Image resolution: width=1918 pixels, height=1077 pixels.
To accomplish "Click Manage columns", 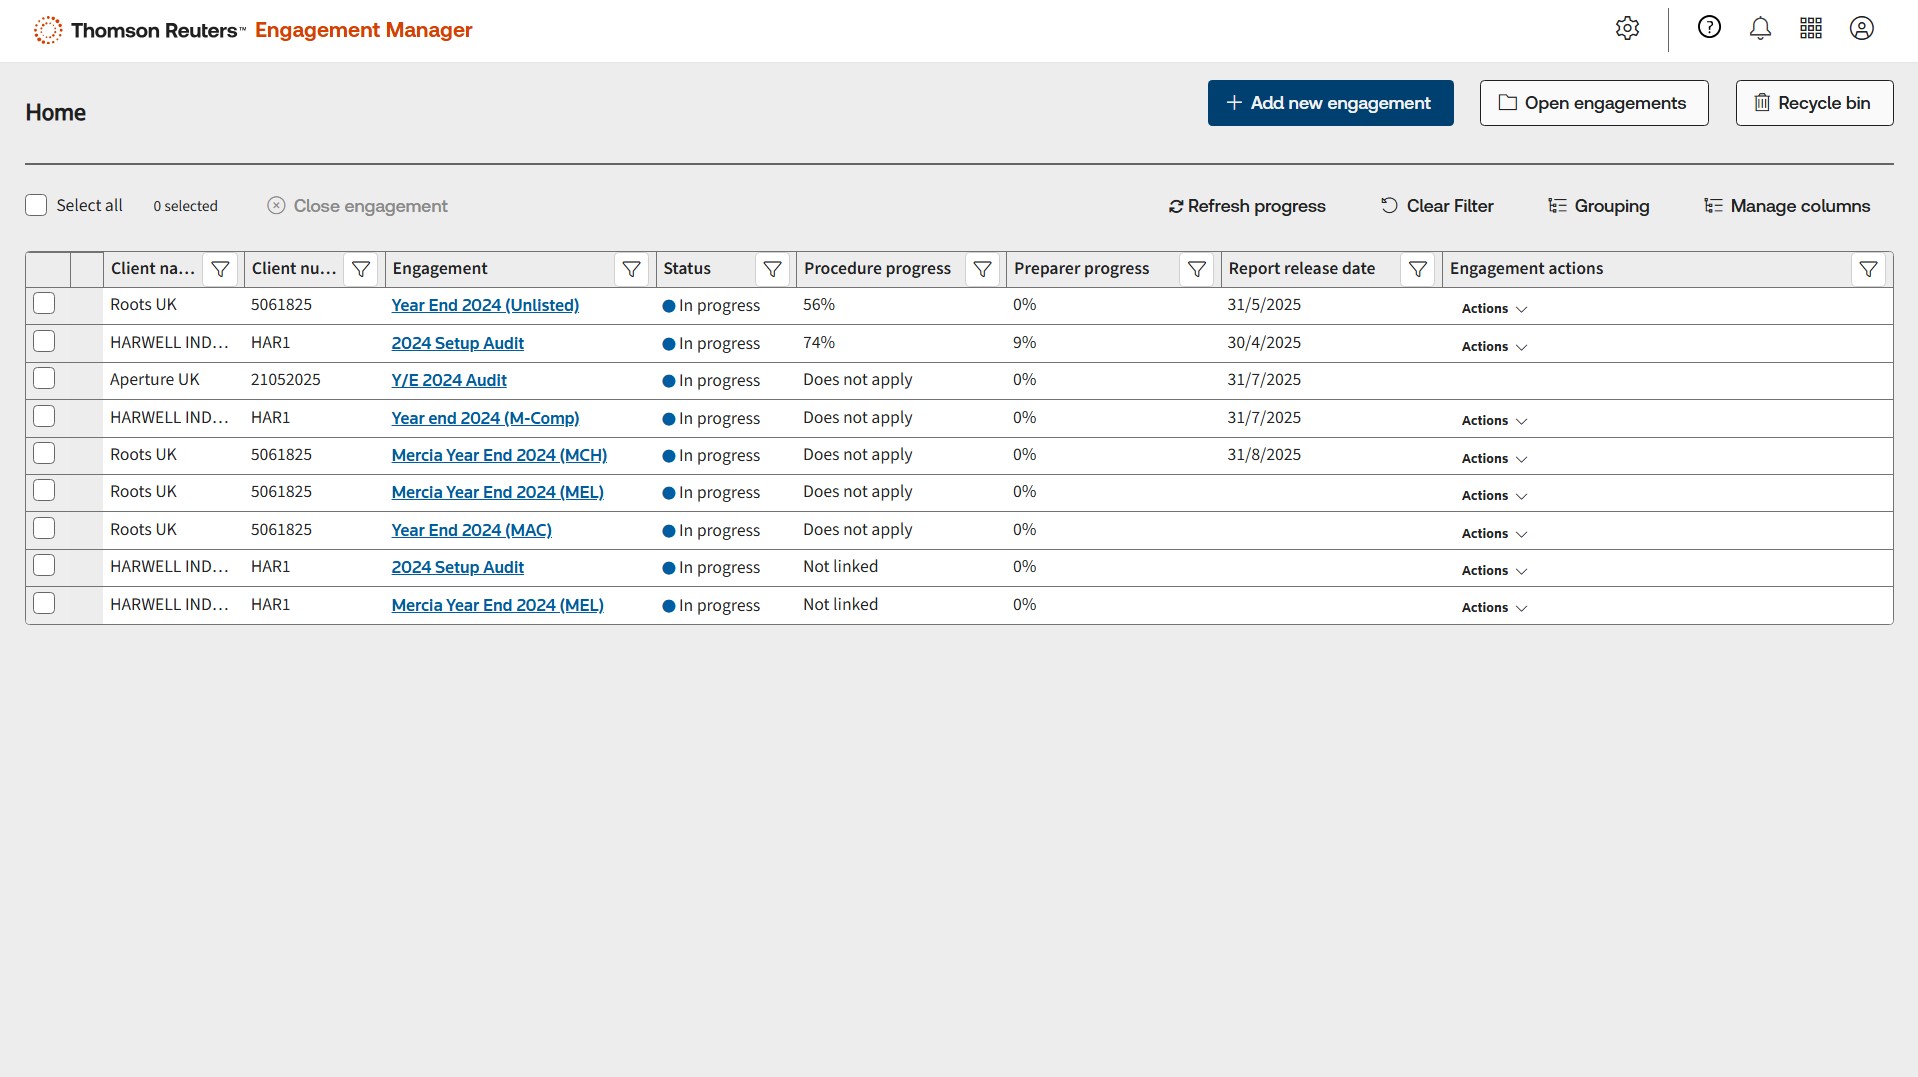I will [x=1786, y=206].
